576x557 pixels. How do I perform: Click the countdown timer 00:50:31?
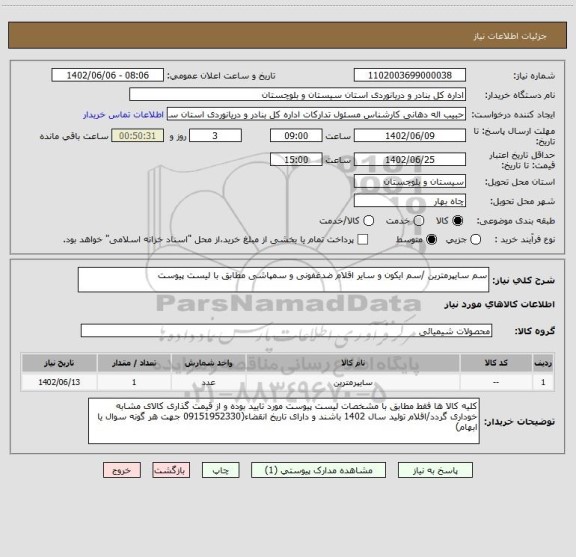137,136
